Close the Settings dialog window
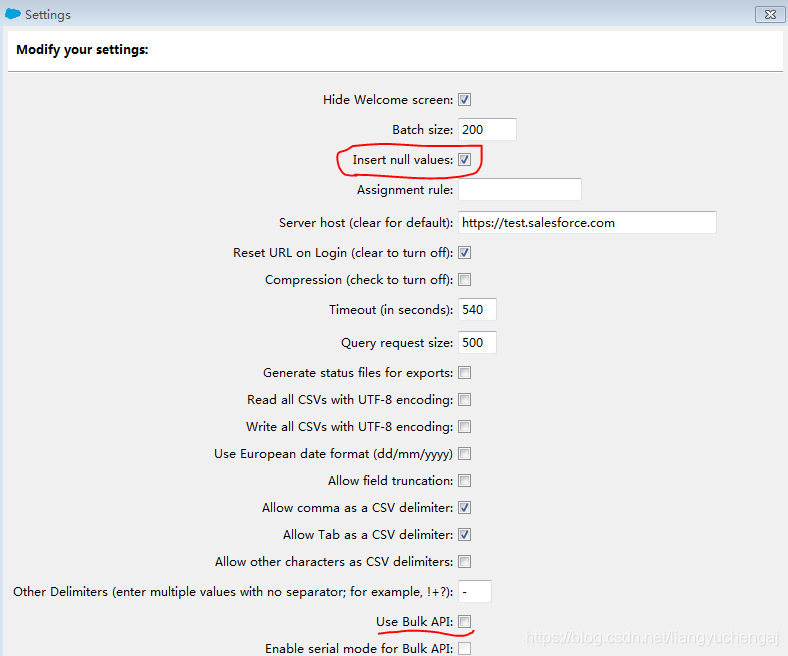This screenshot has height=656, width=788. 770,15
